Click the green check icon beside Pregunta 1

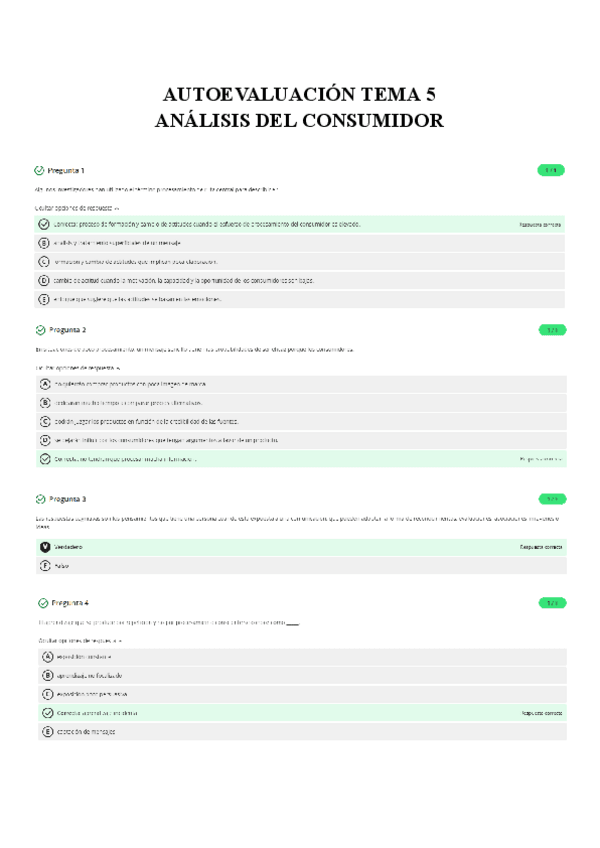point(40,171)
